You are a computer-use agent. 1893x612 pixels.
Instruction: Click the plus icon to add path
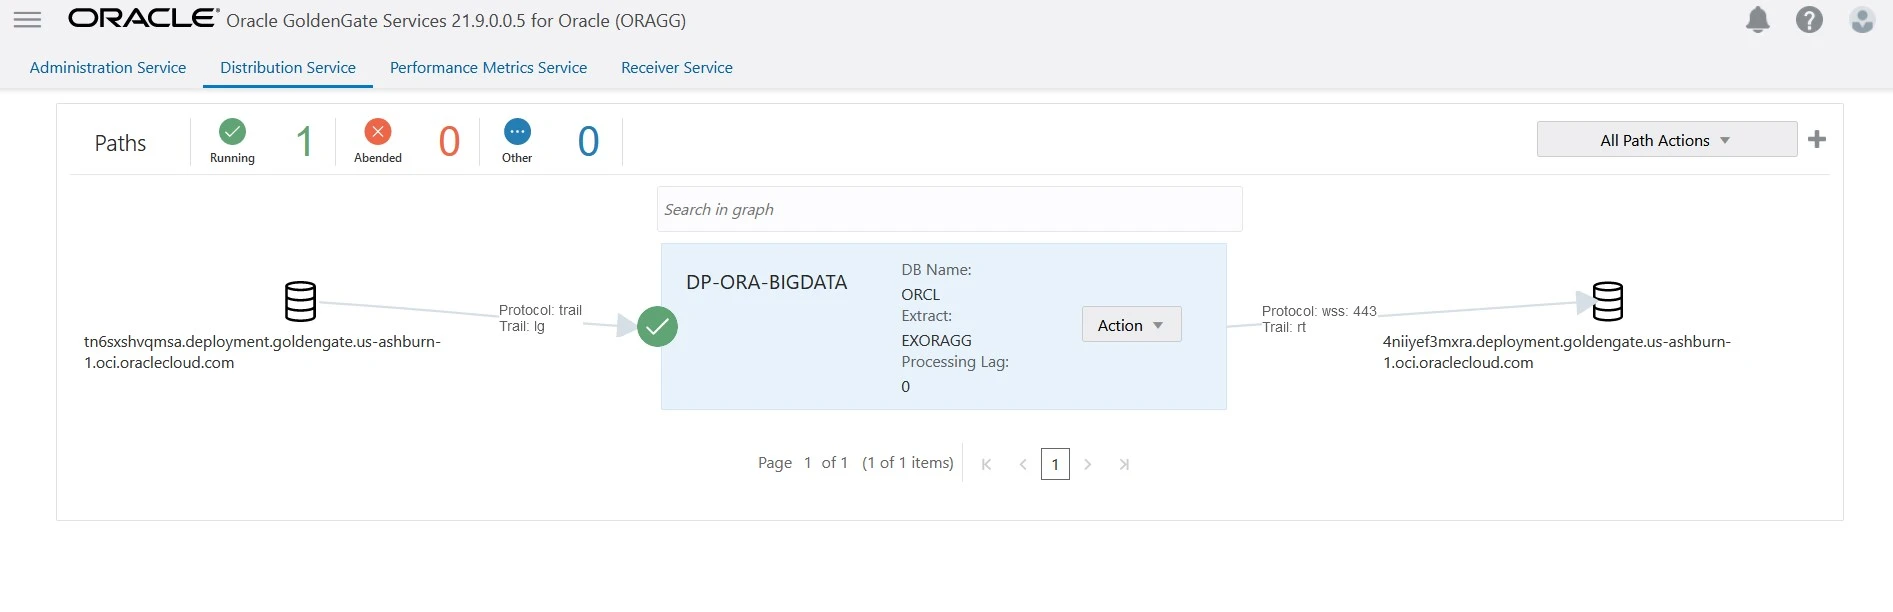tap(1817, 140)
